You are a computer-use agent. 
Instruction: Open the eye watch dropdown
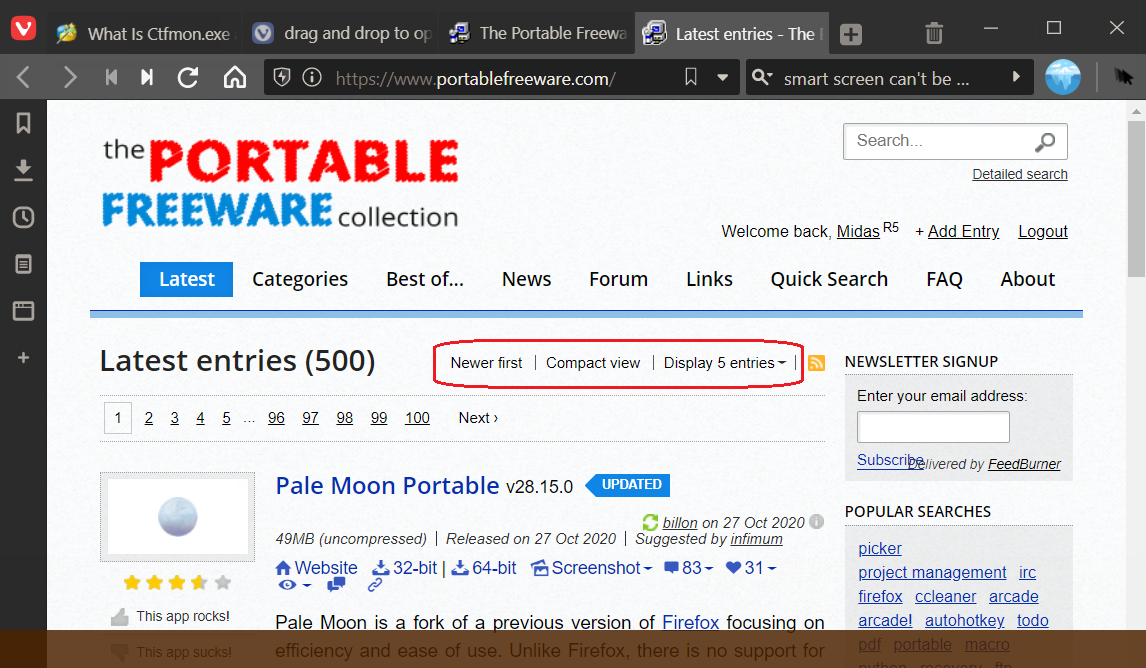click(295, 585)
